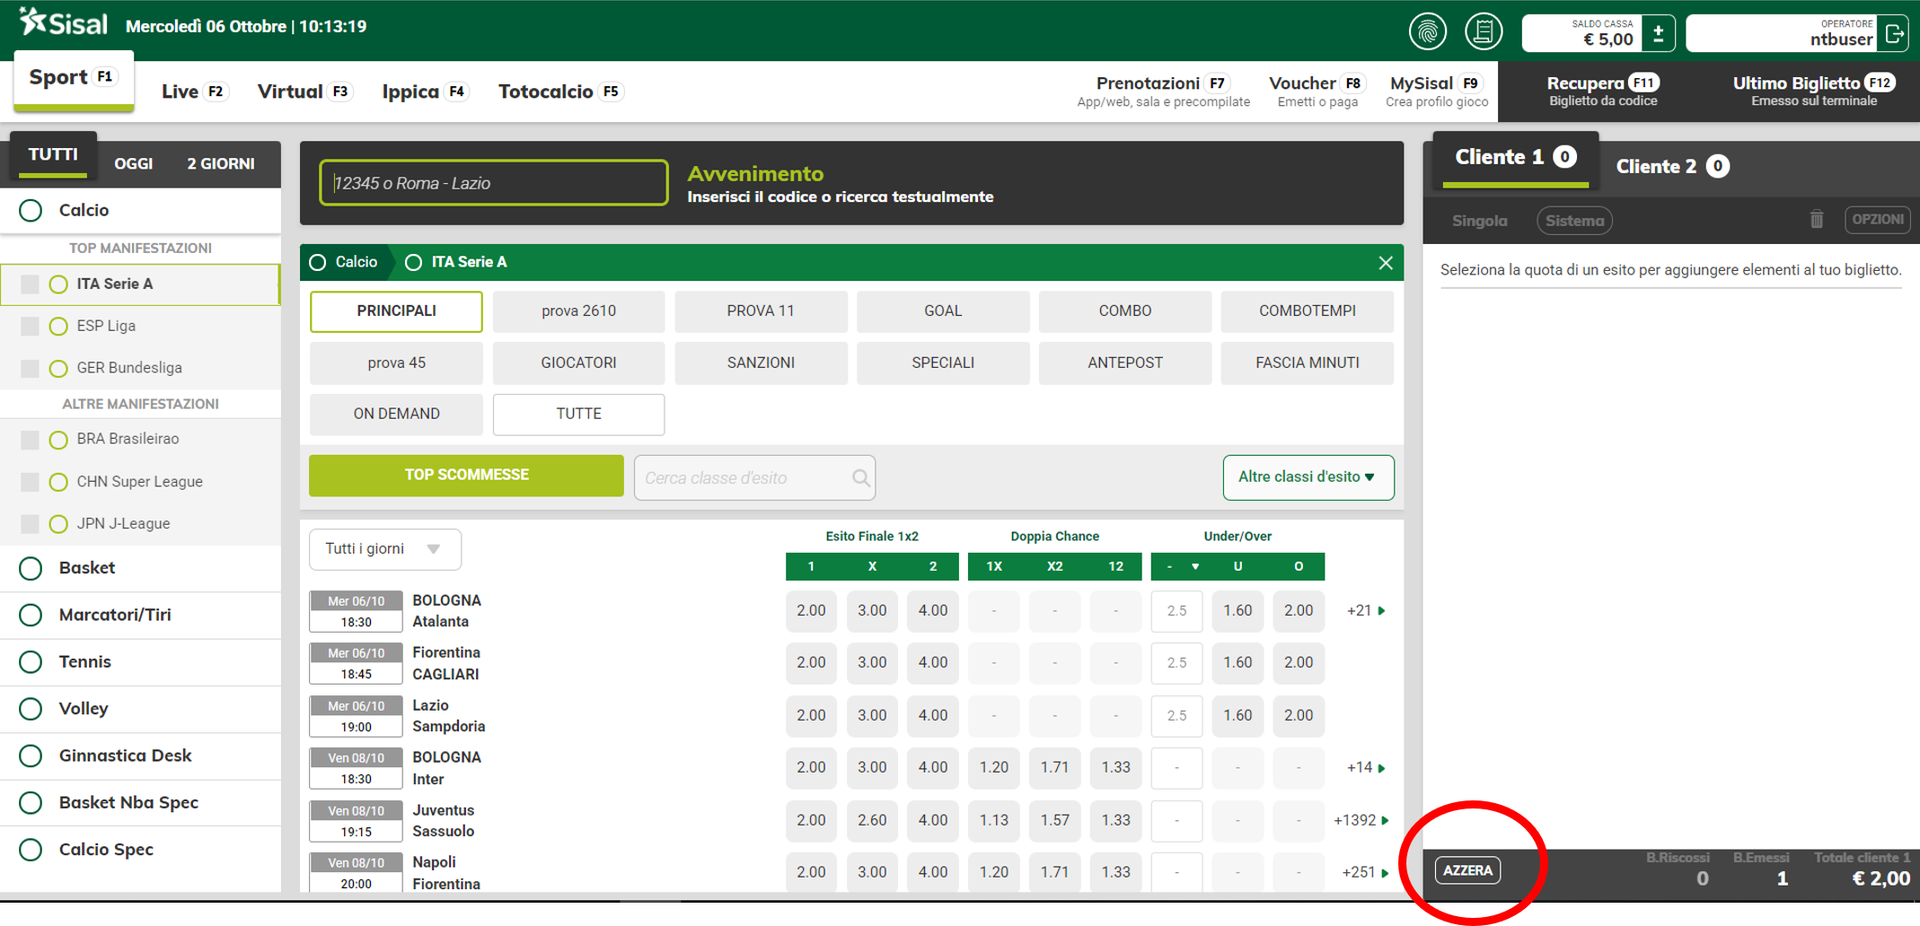The image size is (1920, 926).
Task: Select 1X odds 1.13 for Juventus Sassuolo
Action: pos(994,820)
